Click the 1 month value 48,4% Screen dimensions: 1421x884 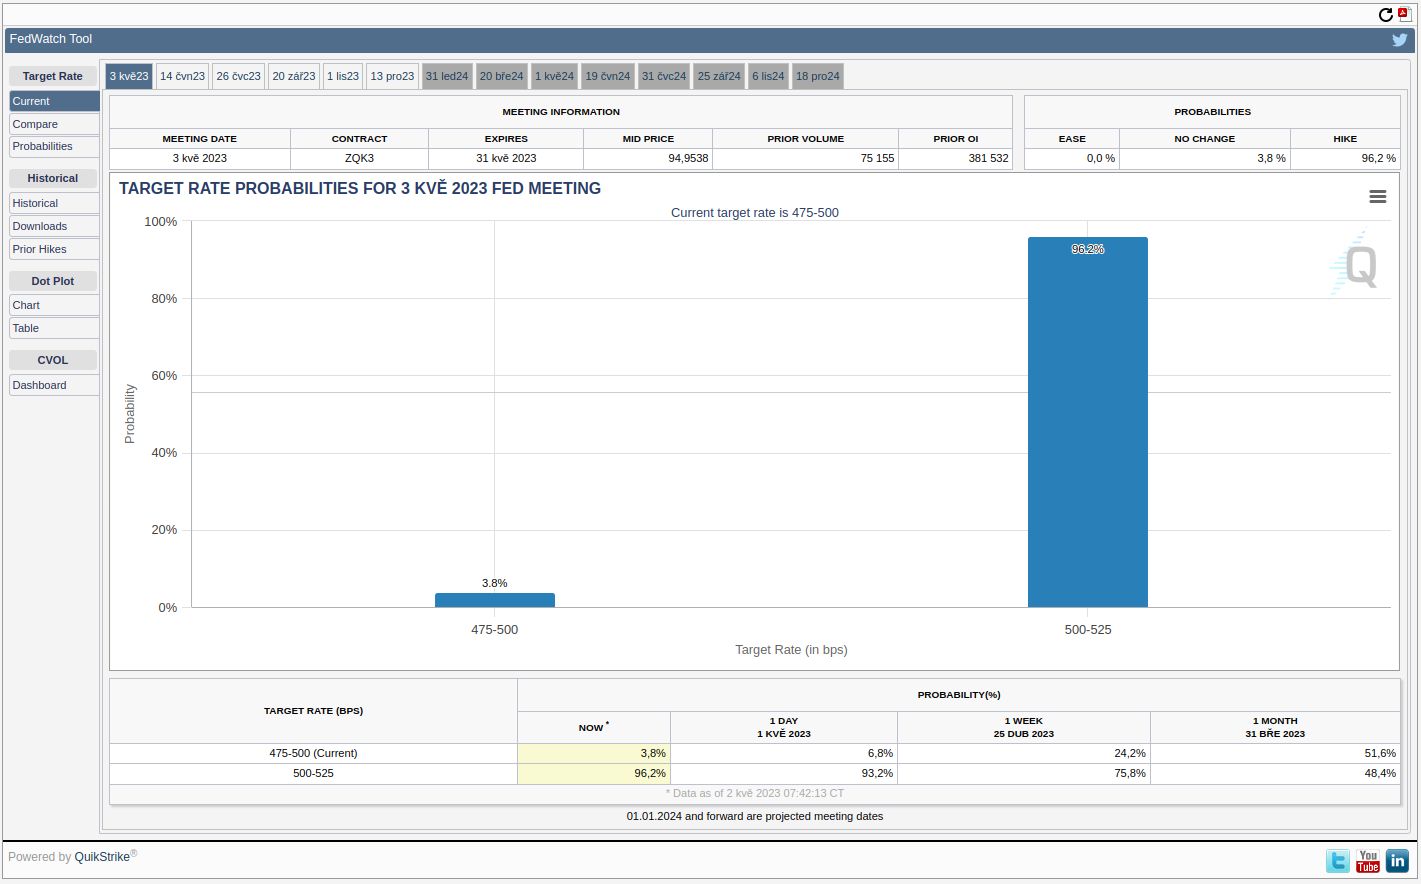click(1380, 773)
